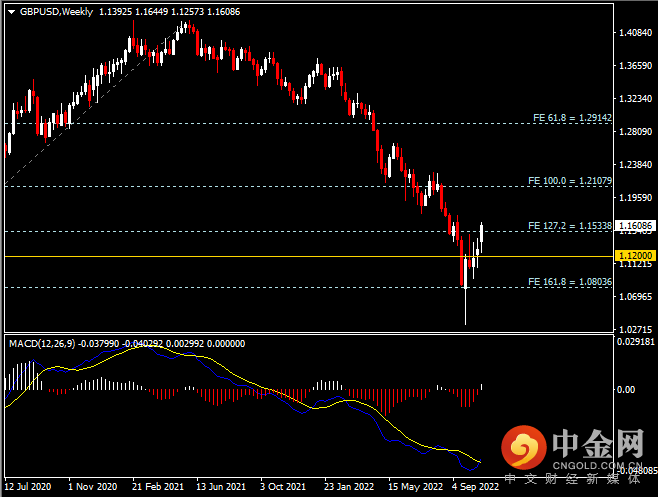This screenshot has height=497, width=658.
Task: Click MACD scale zero level 0.00
Action: 626,390
